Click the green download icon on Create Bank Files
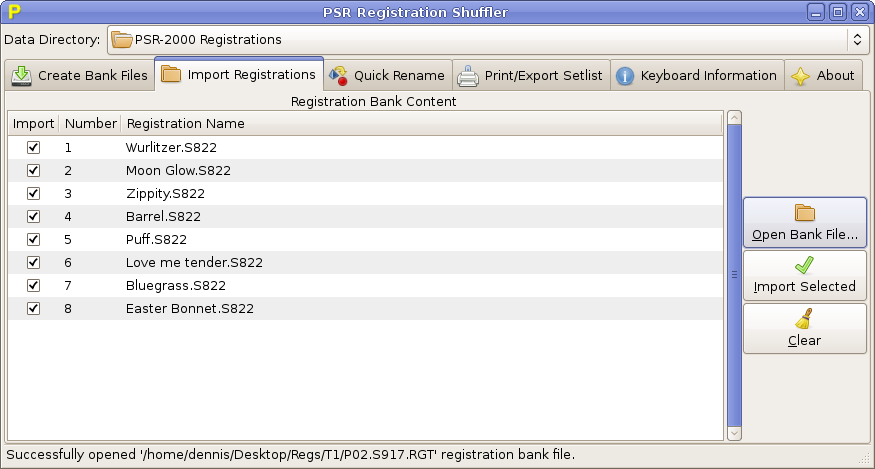Image resolution: width=875 pixels, height=469 pixels. [22, 75]
